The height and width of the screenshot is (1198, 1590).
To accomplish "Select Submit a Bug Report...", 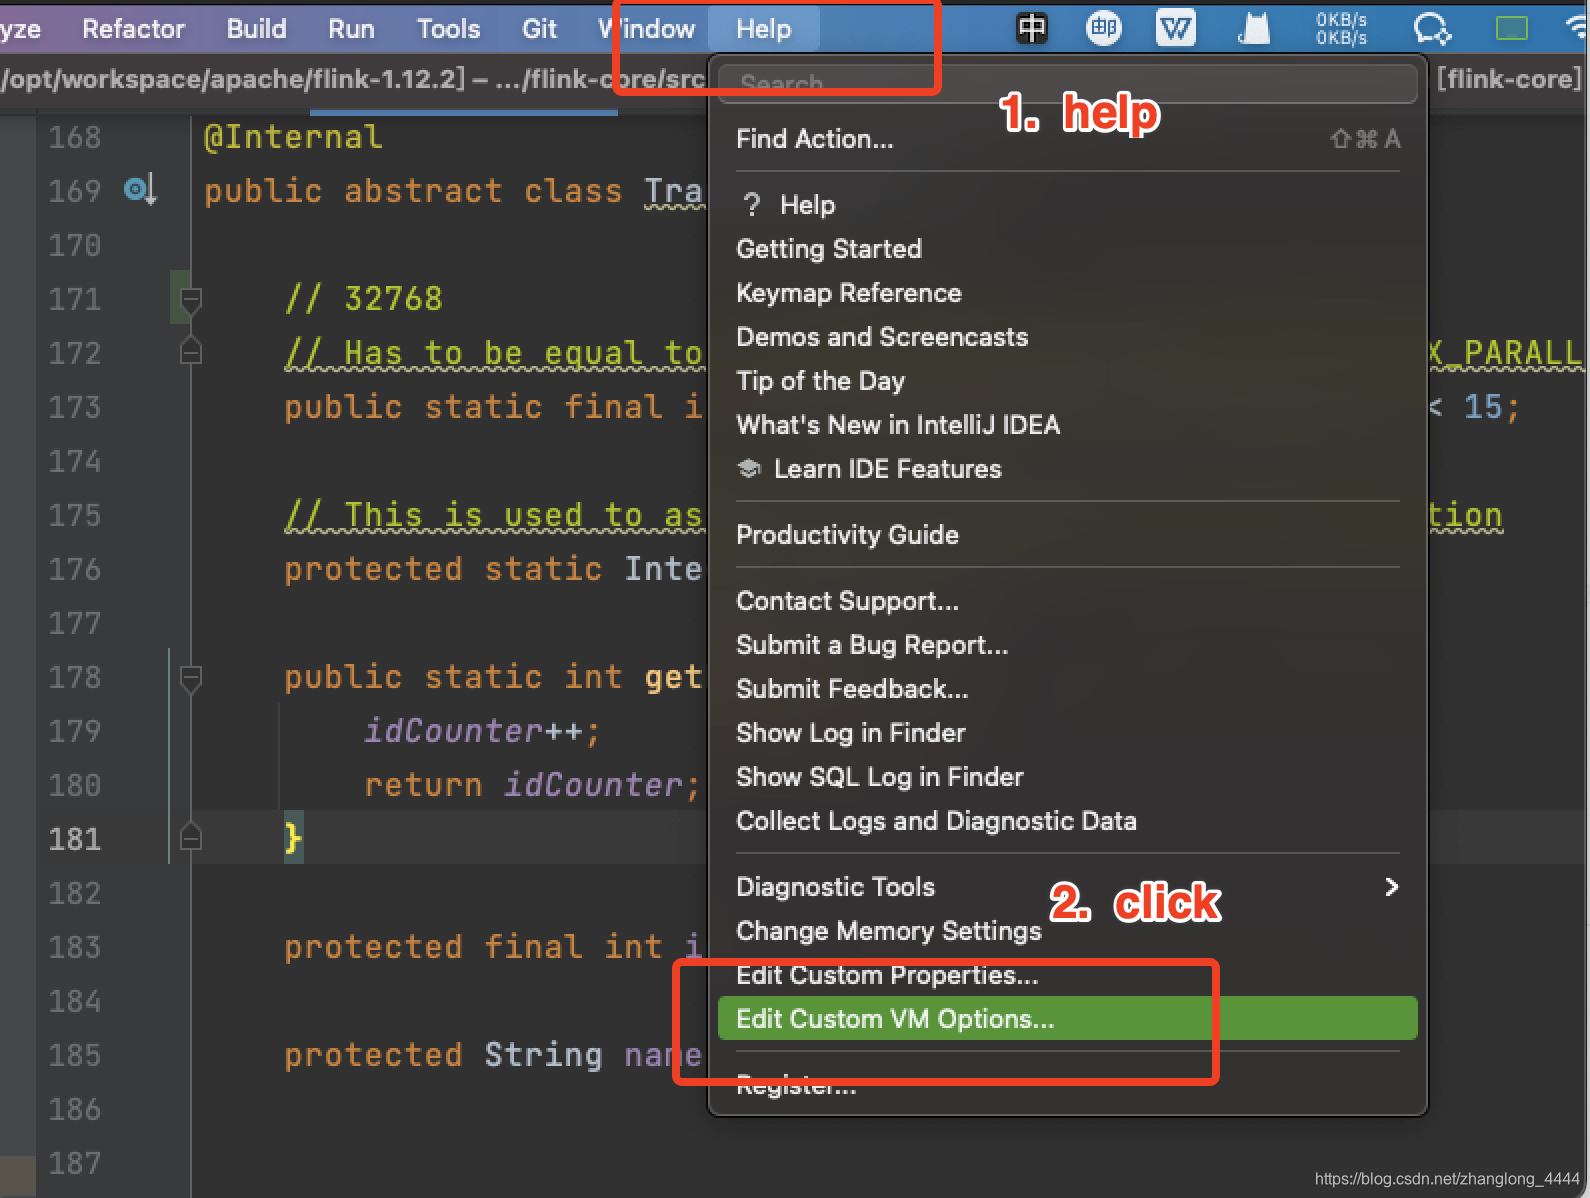I will pyautogui.click(x=1067, y=645).
